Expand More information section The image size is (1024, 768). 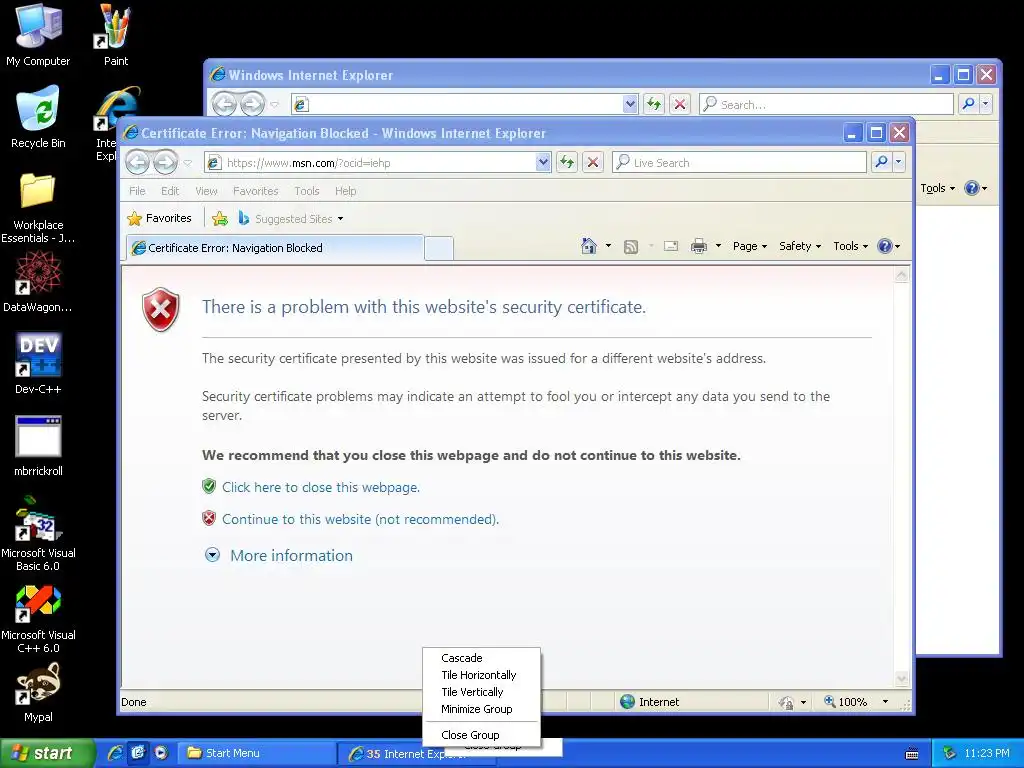[x=279, y=555]
